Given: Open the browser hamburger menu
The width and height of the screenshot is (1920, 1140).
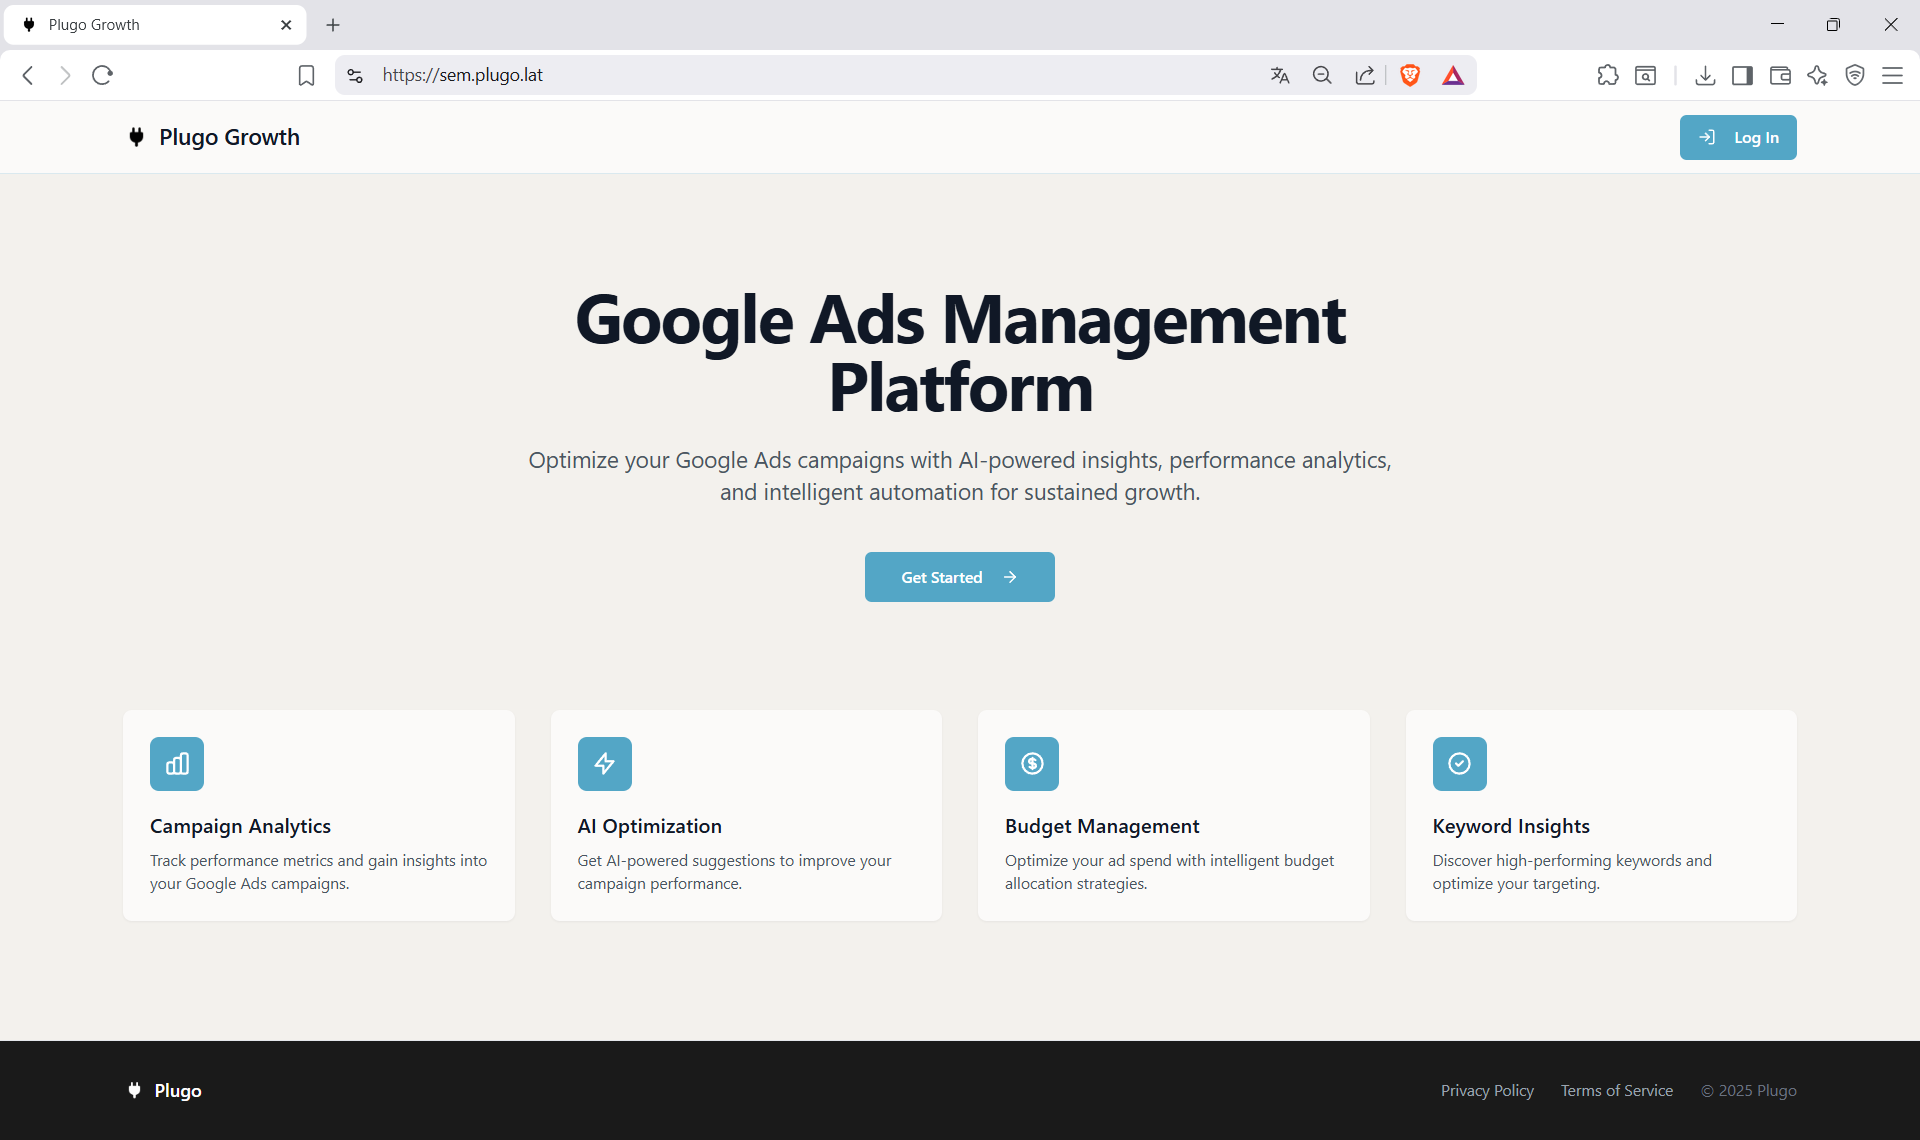Looking at the screenshot, I should pyautogui.click(x=1893, y=75).
